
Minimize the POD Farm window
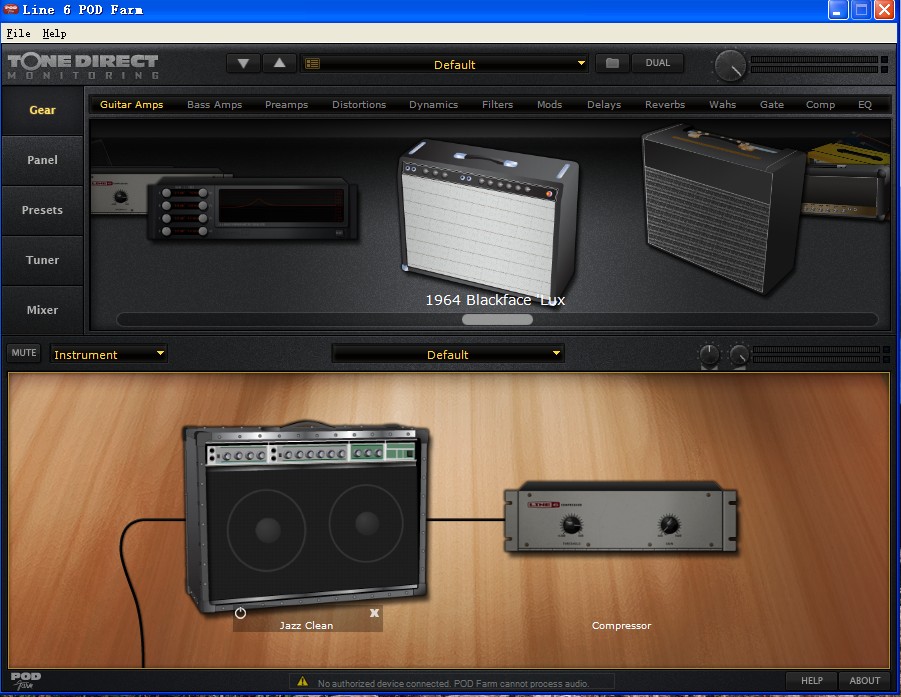tap(838, 10)
